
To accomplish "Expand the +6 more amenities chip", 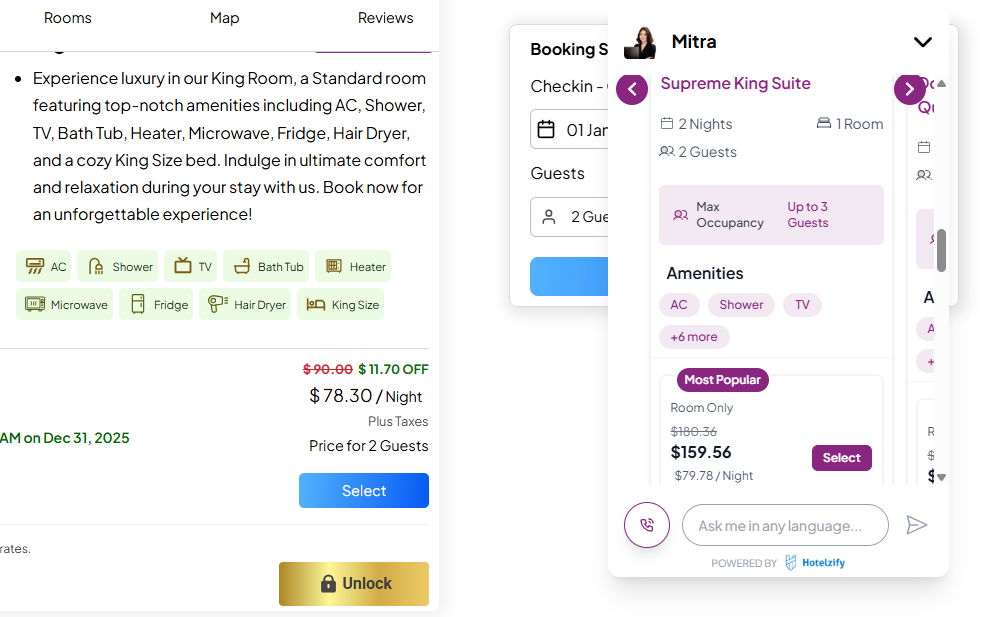I will point(694,337).
